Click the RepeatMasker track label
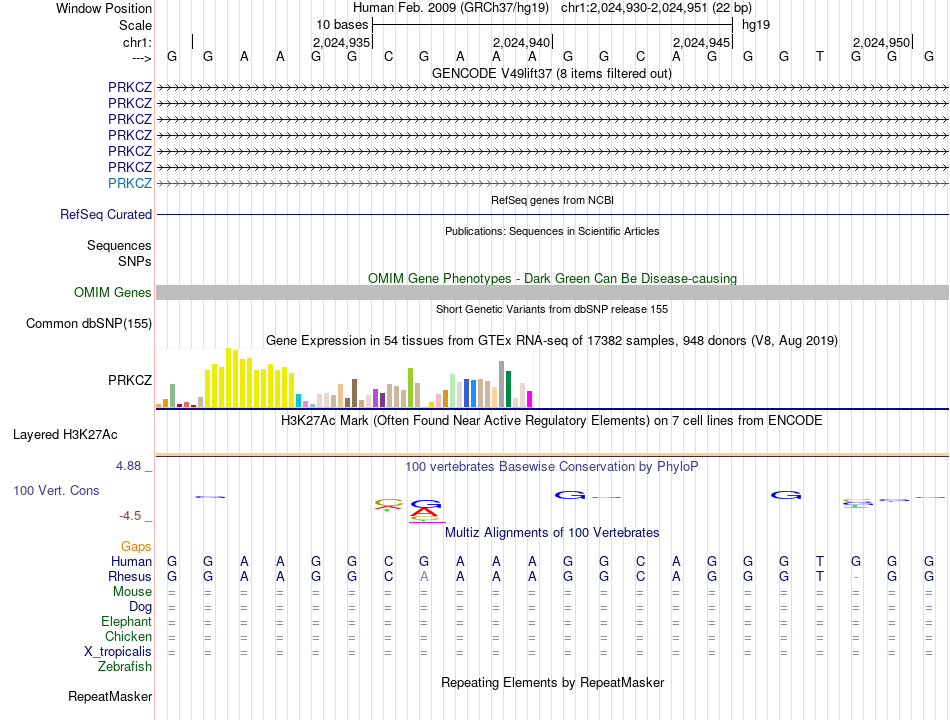Screen dimensions: 950x720 coord(110,696)
